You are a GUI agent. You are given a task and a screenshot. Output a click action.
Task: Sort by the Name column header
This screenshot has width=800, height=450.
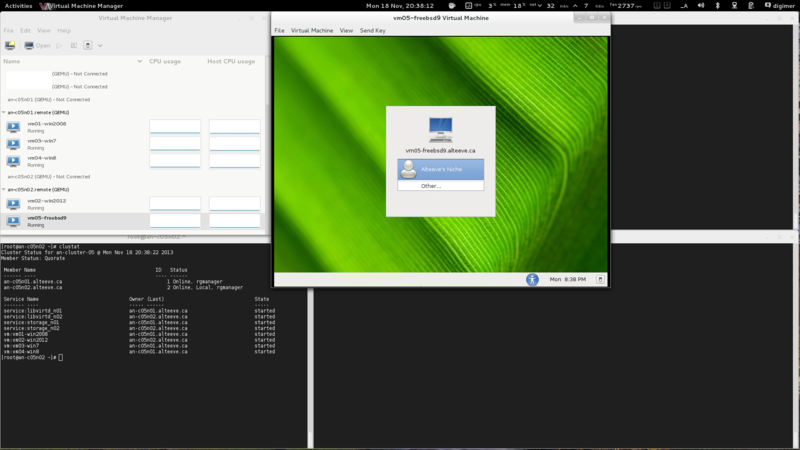[x=72, y=61]
